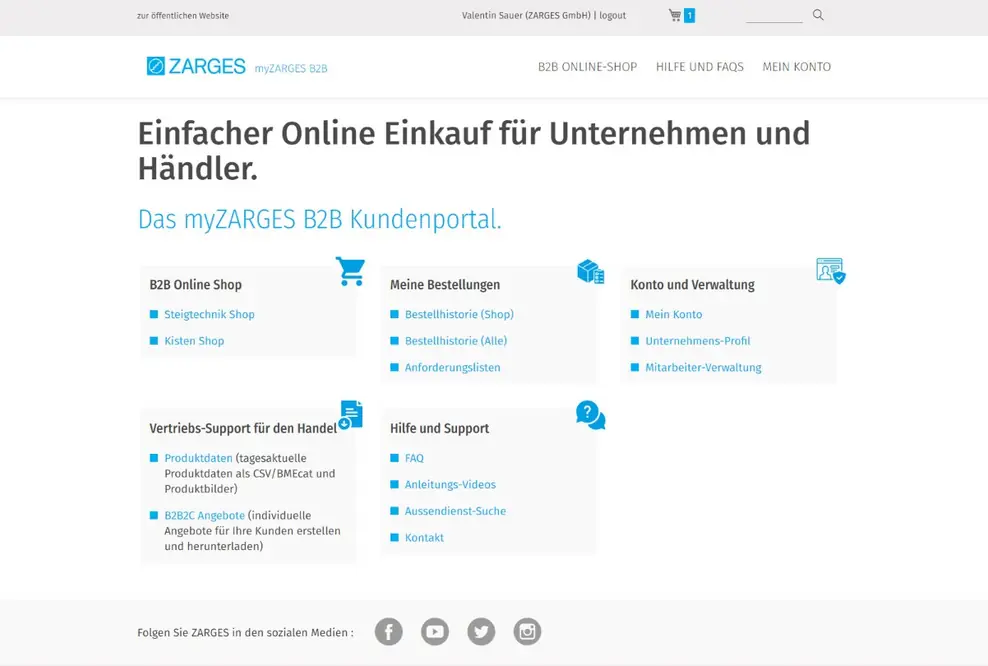
Task: Open the B2B ONLINE-SHOP menu
Action: point(587,67)
